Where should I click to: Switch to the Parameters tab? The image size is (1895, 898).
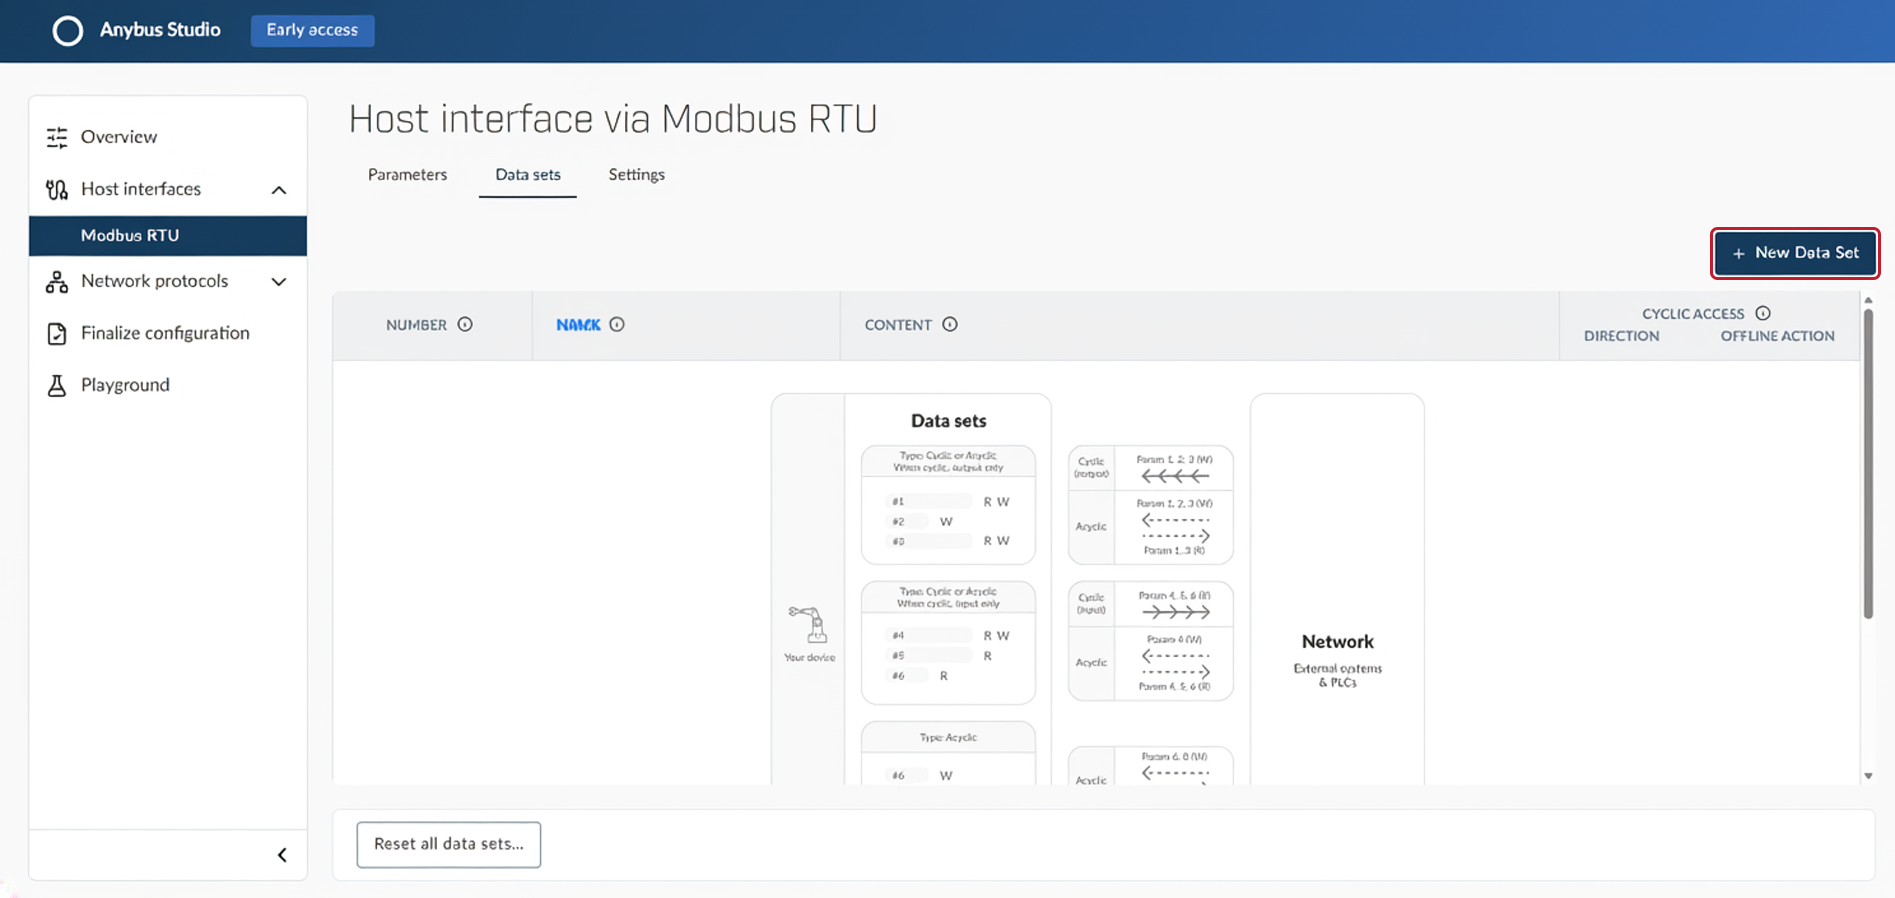tap(407, 174)
